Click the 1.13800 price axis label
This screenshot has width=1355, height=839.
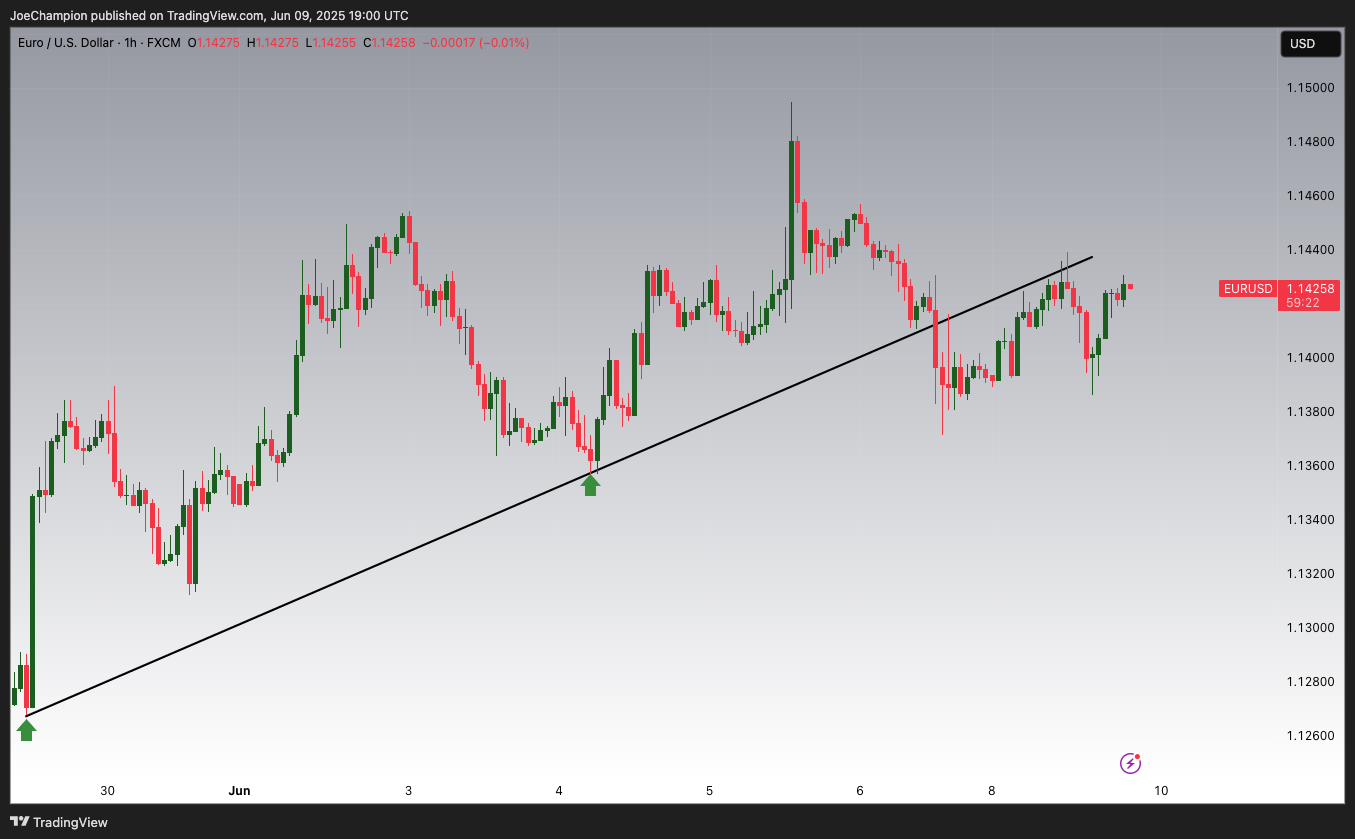pyautogui.click(x=1309, y=412)
